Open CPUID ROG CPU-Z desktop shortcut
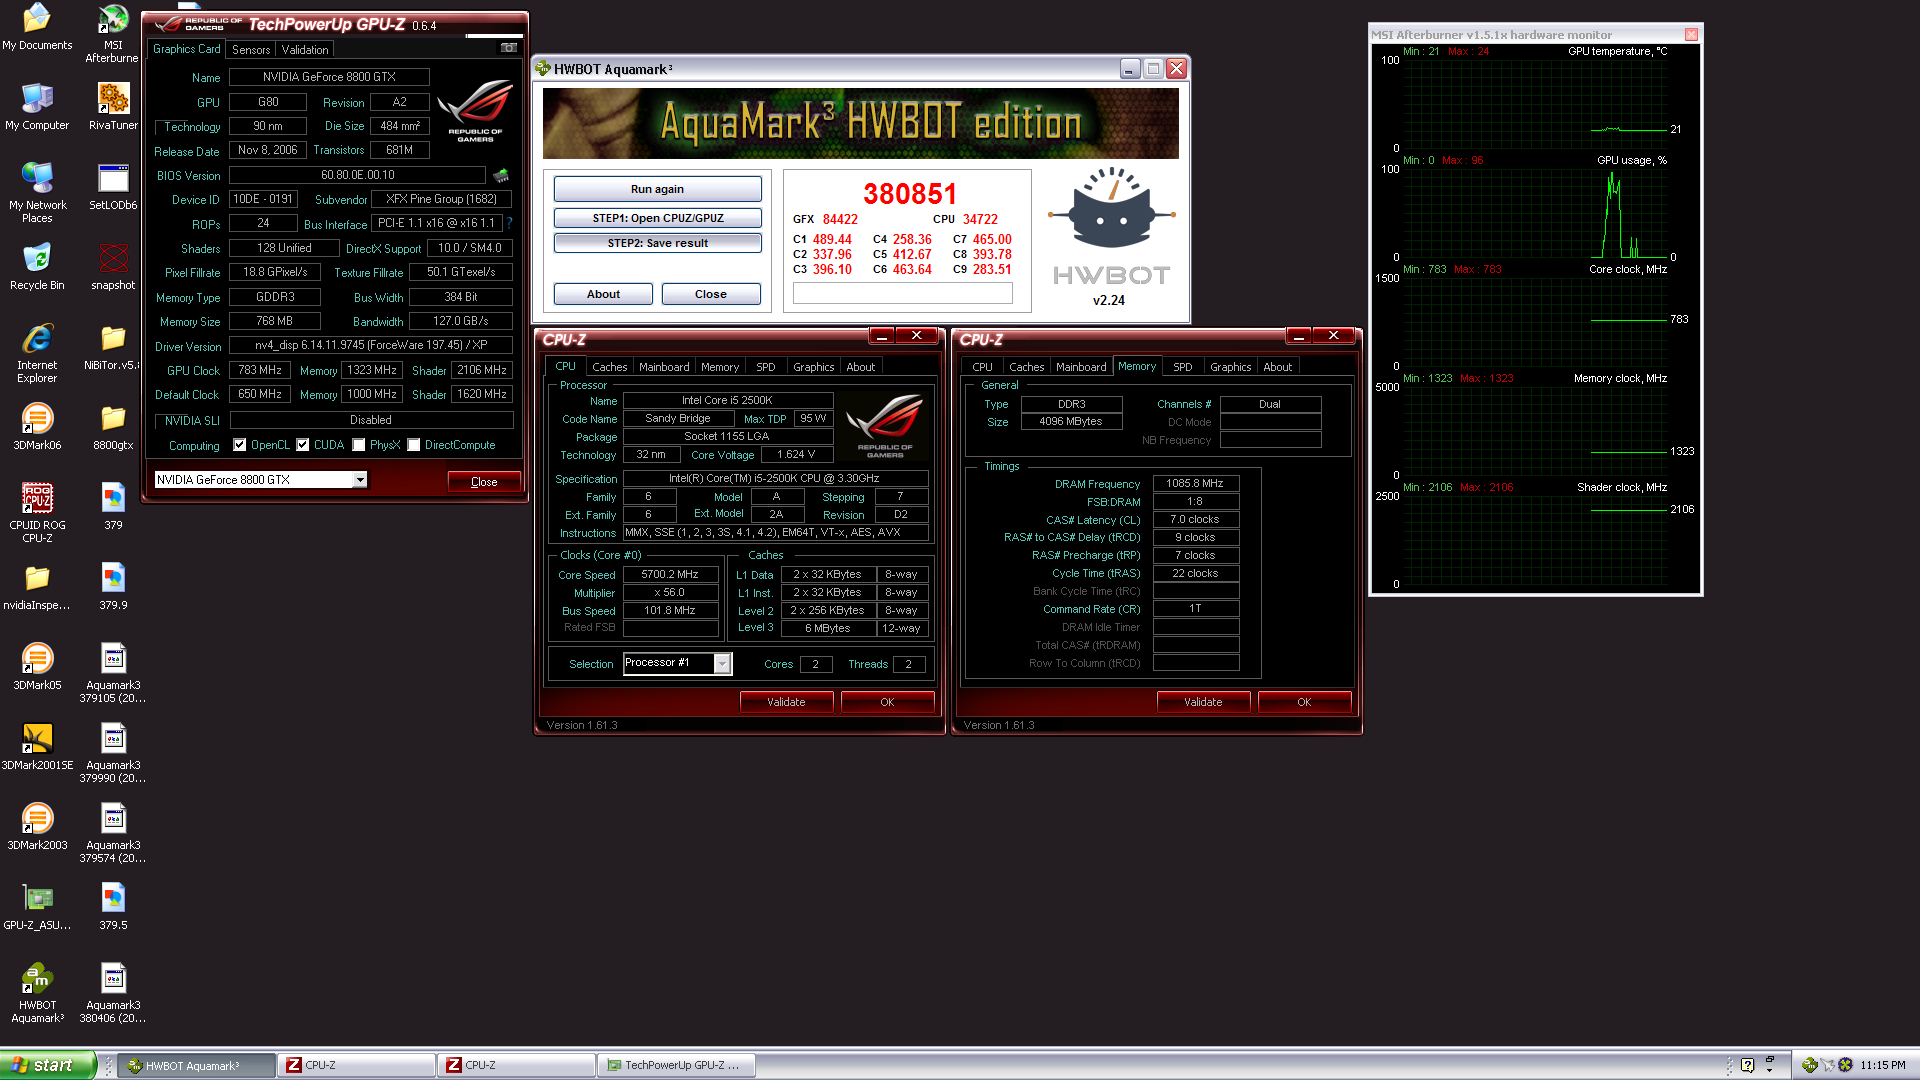 (37, 512)
